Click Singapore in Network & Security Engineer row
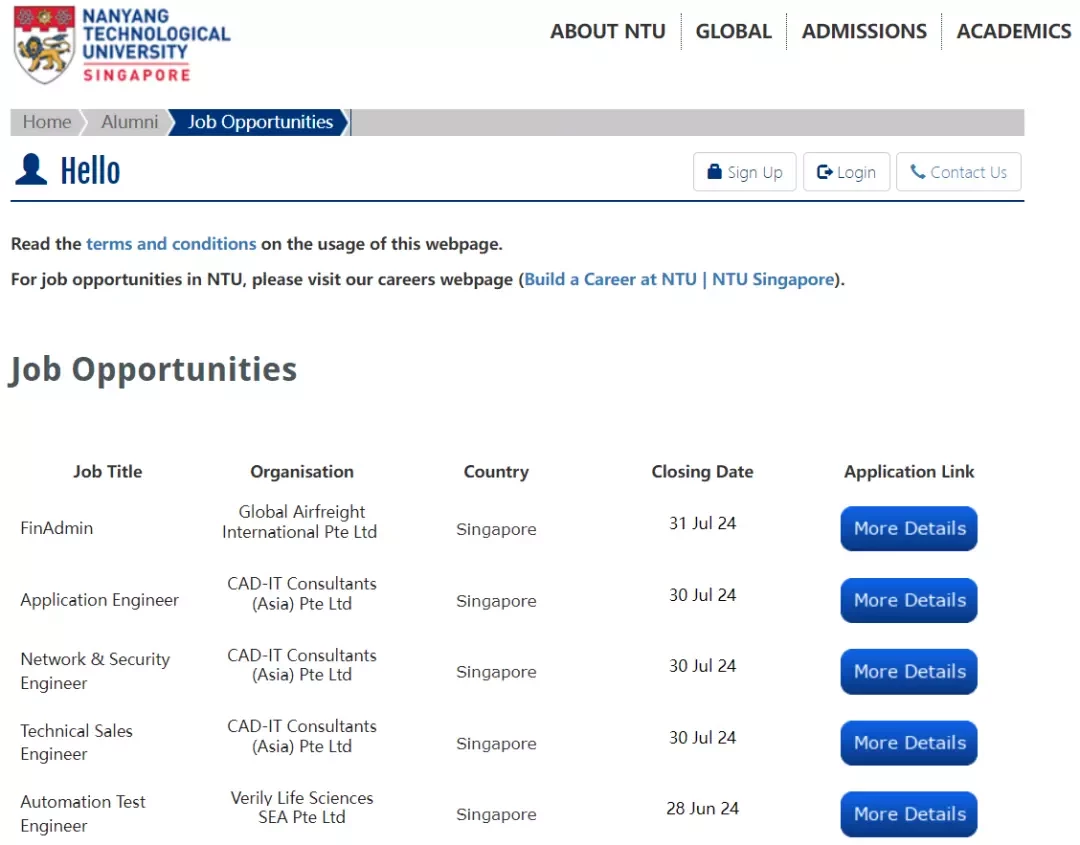1080x845 pixels. coord(496,672)
